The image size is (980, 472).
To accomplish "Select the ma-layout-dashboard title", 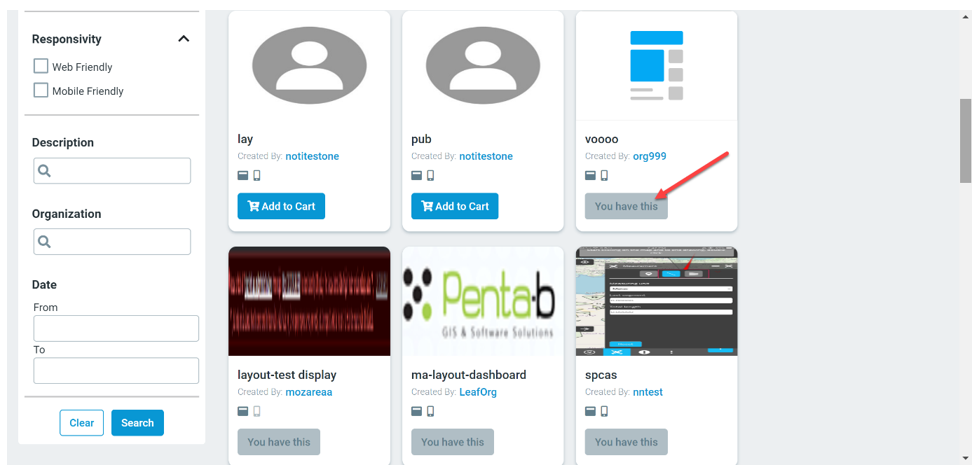I will point(469,375).
